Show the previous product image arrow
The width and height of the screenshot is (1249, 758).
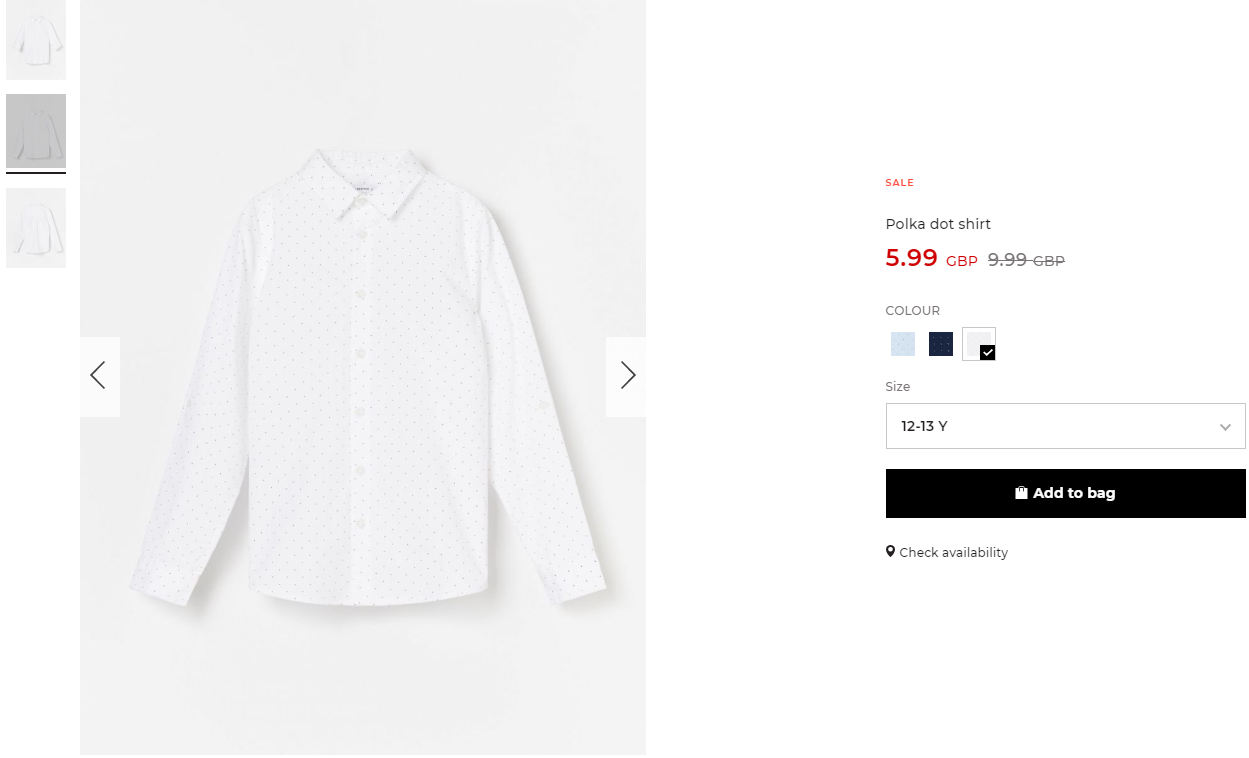[99, 376]
